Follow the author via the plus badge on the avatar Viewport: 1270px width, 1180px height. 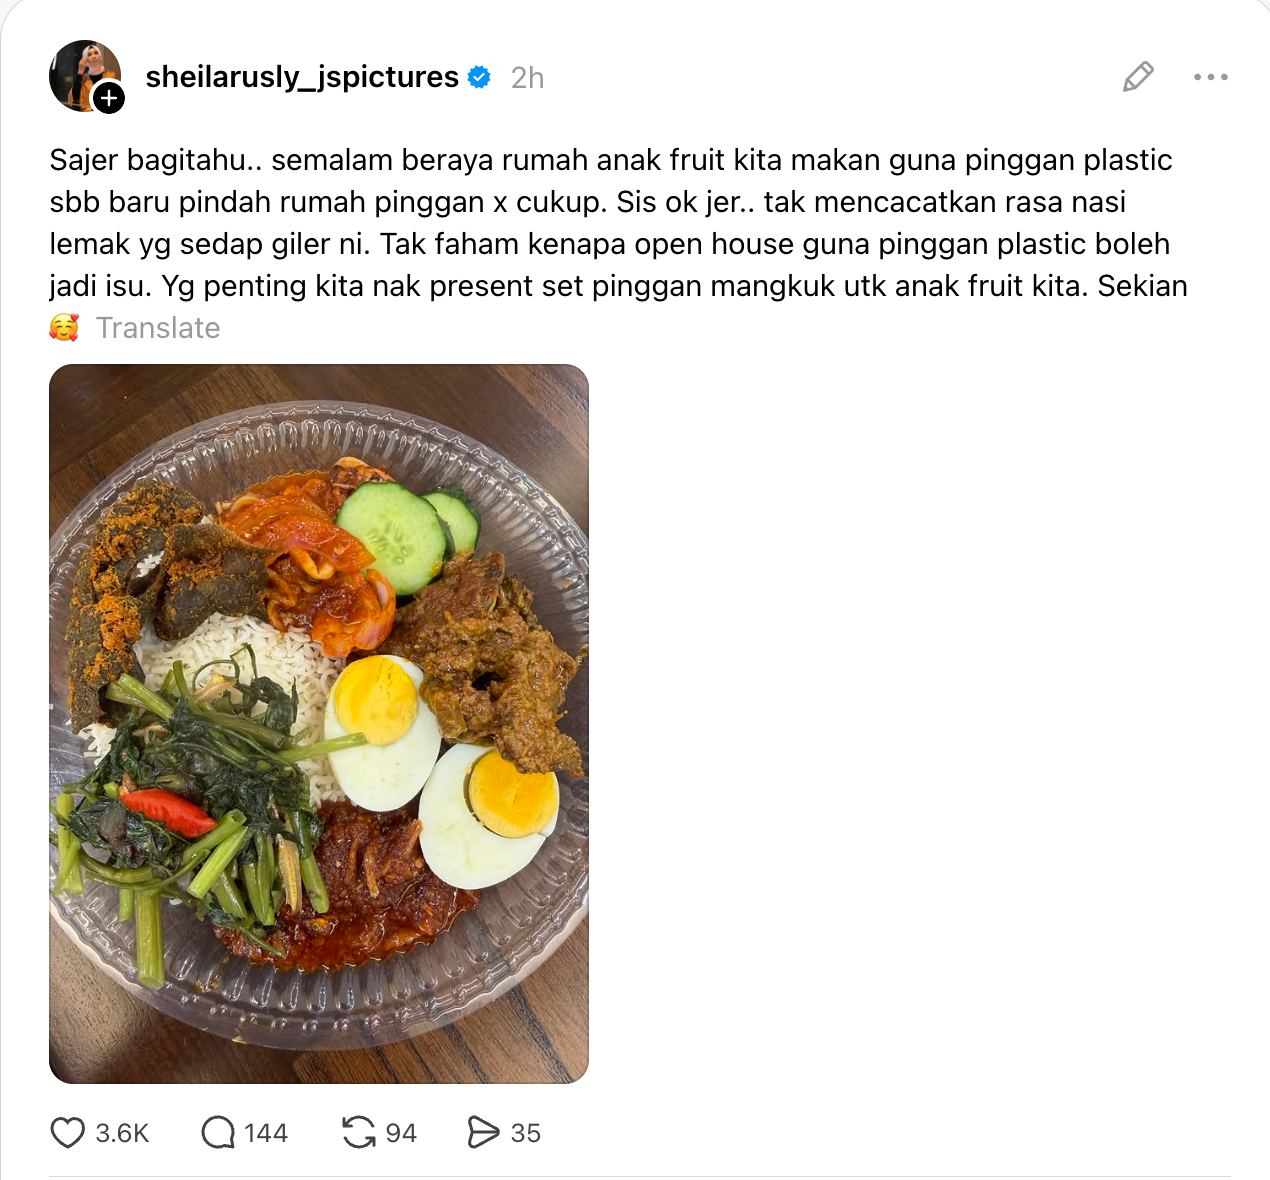click(x=108, y=98)
